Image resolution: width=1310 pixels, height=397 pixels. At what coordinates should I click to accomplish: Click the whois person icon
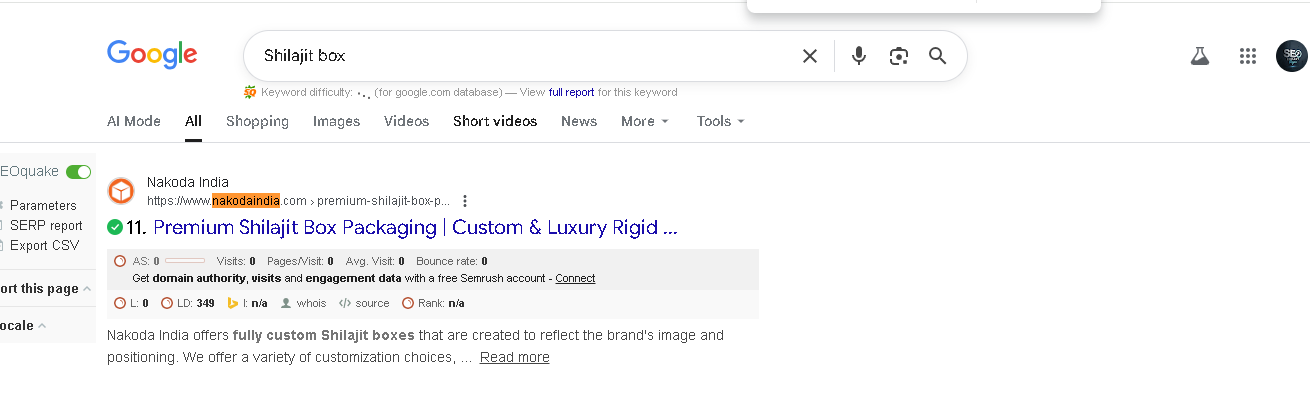[286, 303]
